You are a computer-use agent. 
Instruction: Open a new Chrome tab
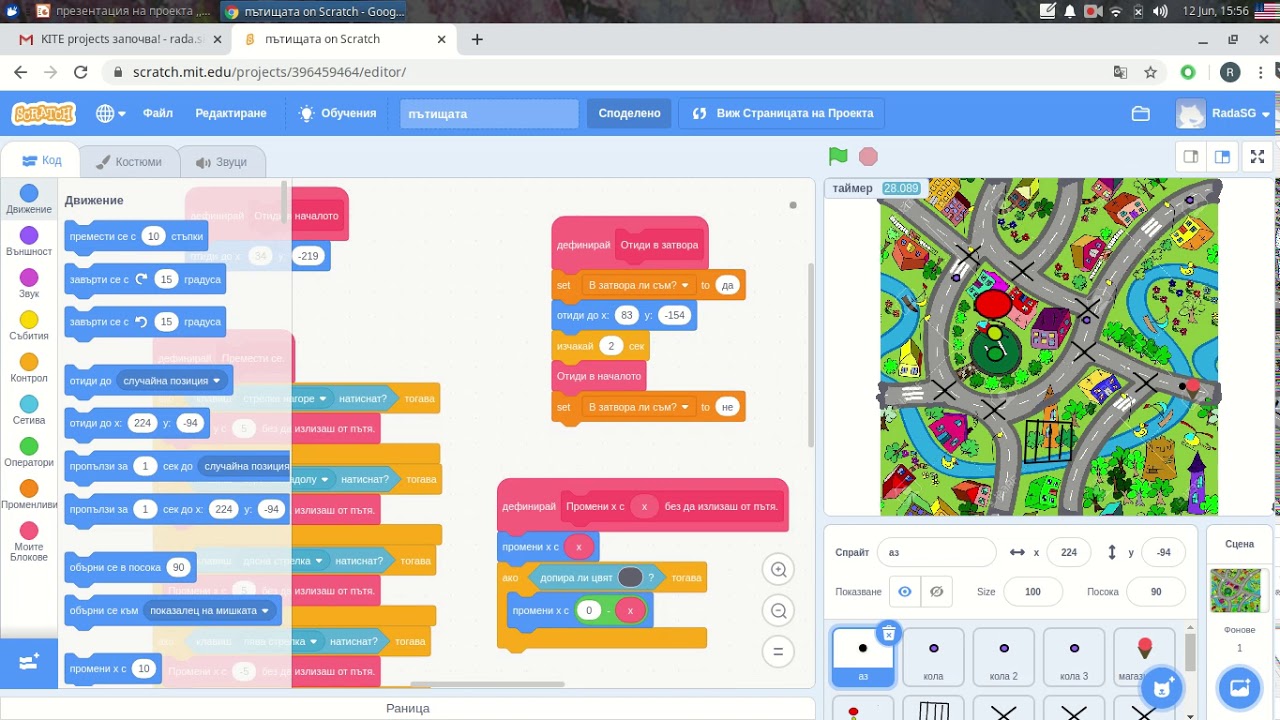tap(477, 39)
